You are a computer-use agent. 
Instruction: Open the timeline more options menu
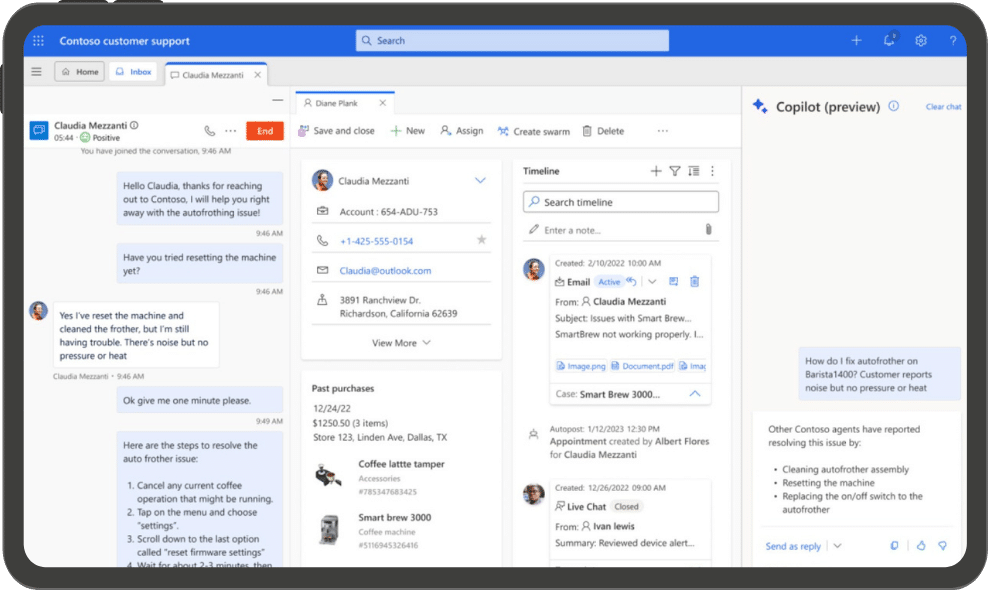pyautogui.click(x=712, y=171)
